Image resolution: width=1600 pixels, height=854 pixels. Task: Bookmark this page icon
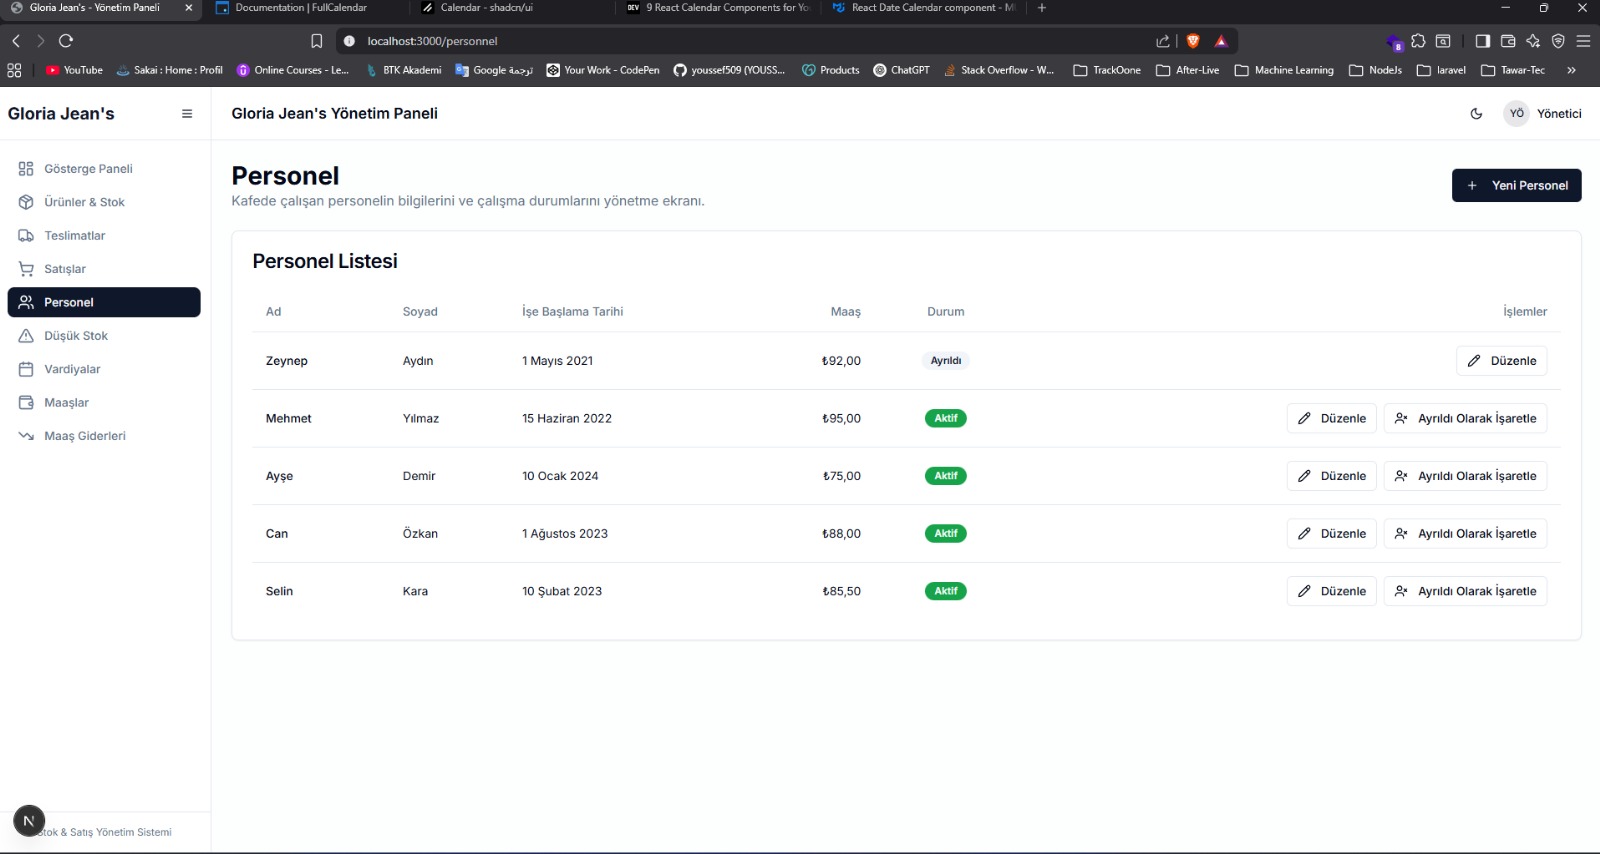click(x=316, y=41)
